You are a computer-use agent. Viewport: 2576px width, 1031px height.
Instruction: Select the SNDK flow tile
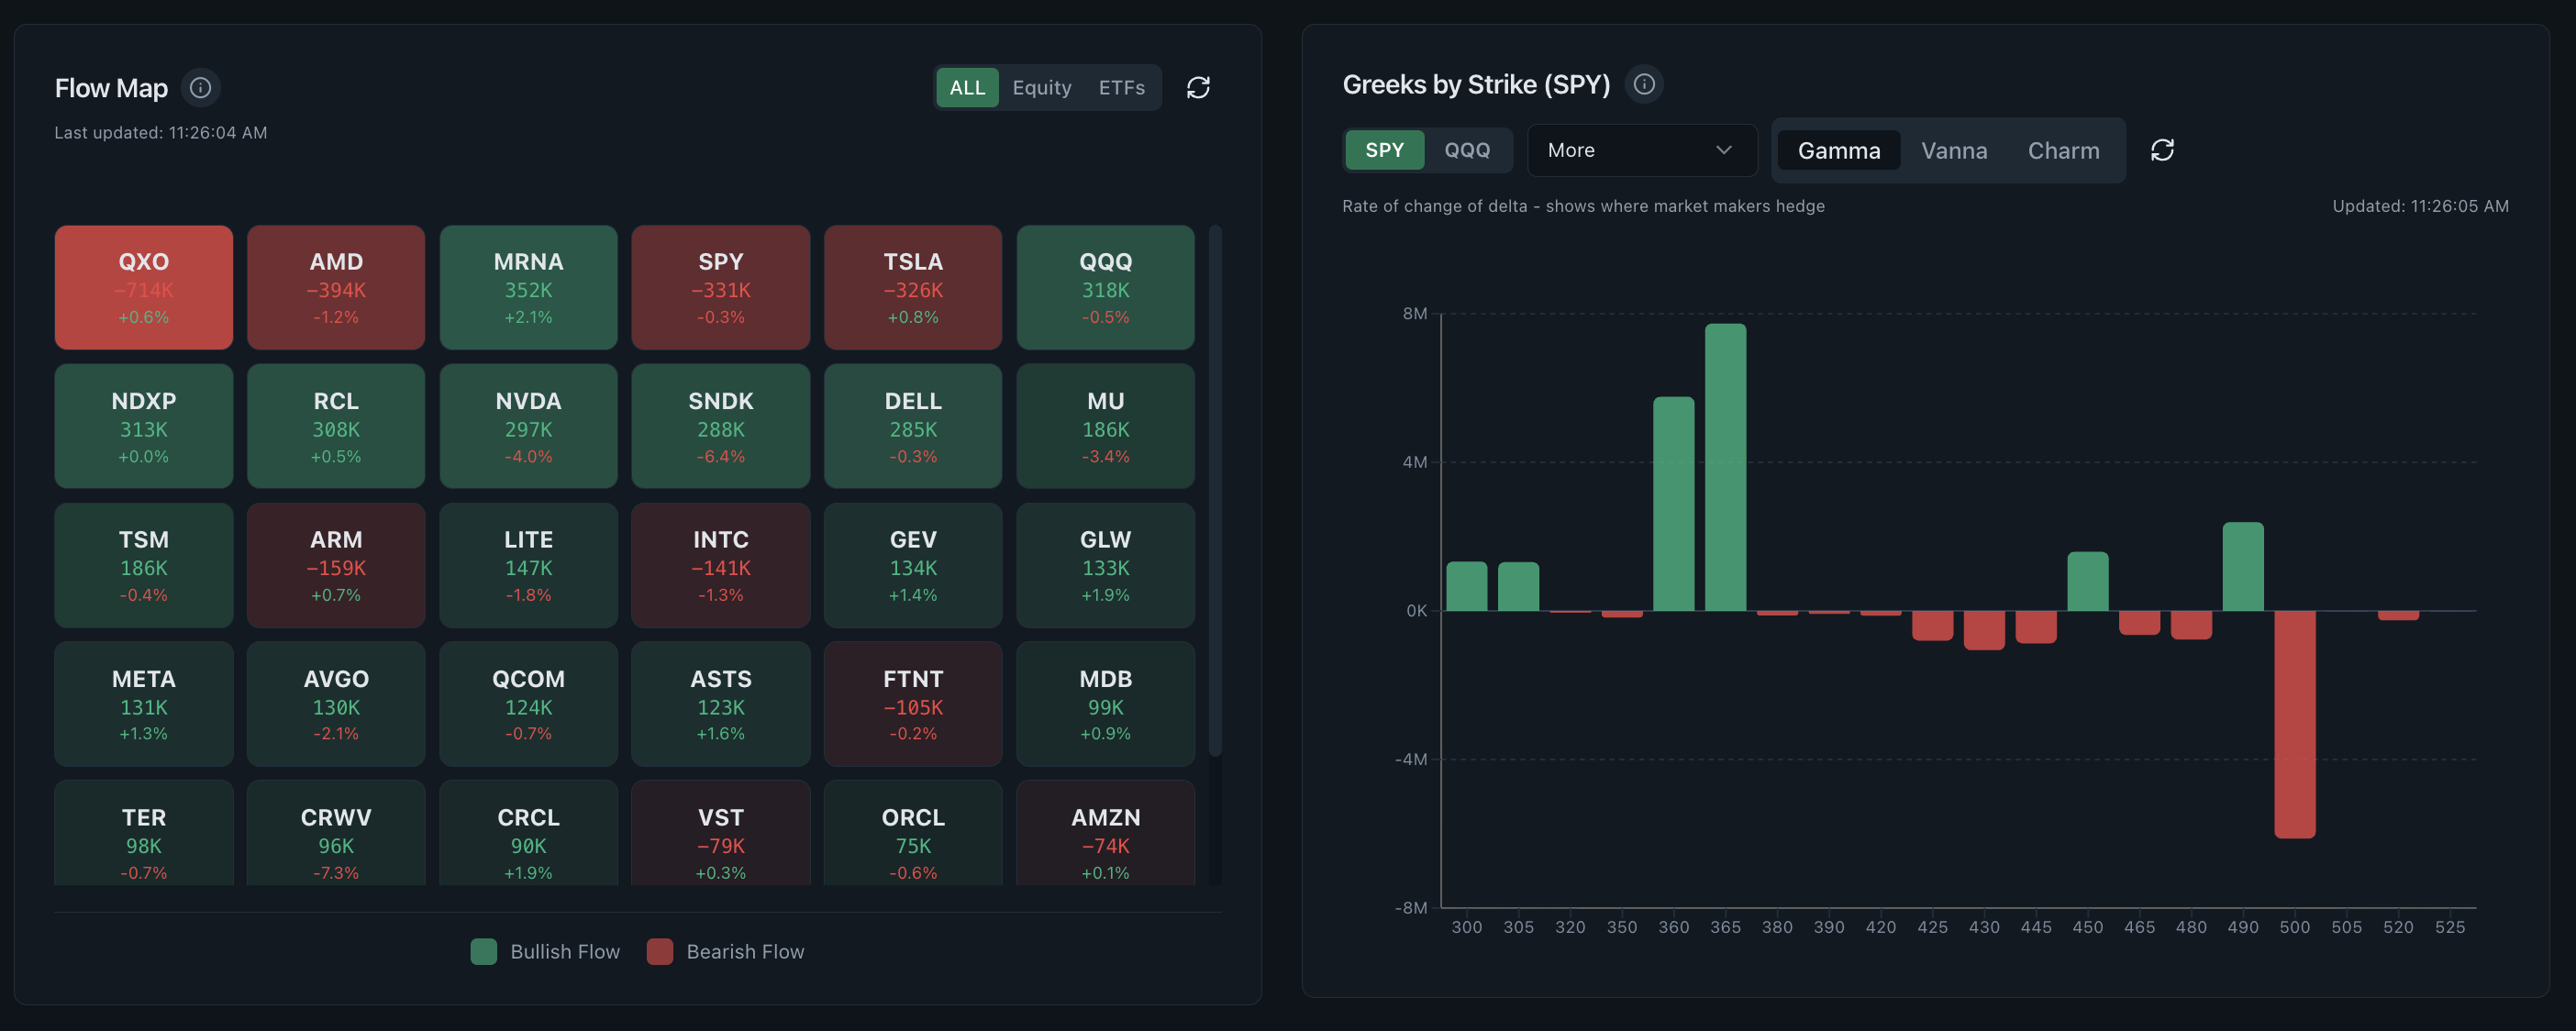pyautogui.click(x=721, y=426)
